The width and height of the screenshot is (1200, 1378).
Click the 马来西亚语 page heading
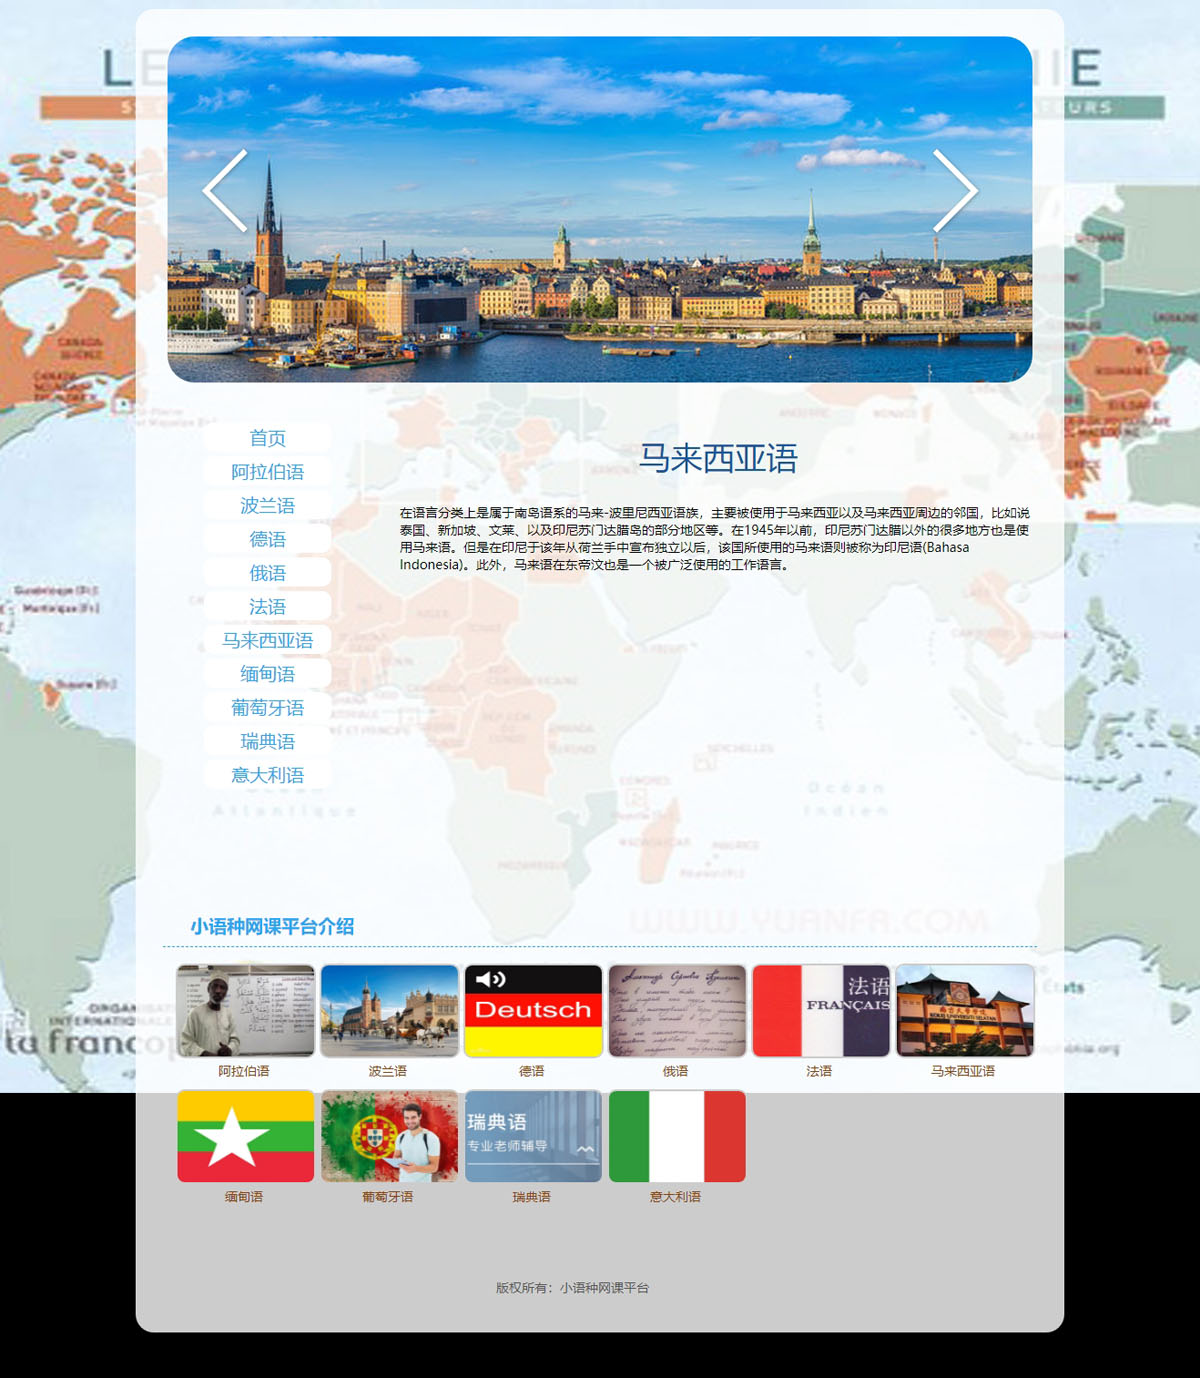[x=718, y=458]
